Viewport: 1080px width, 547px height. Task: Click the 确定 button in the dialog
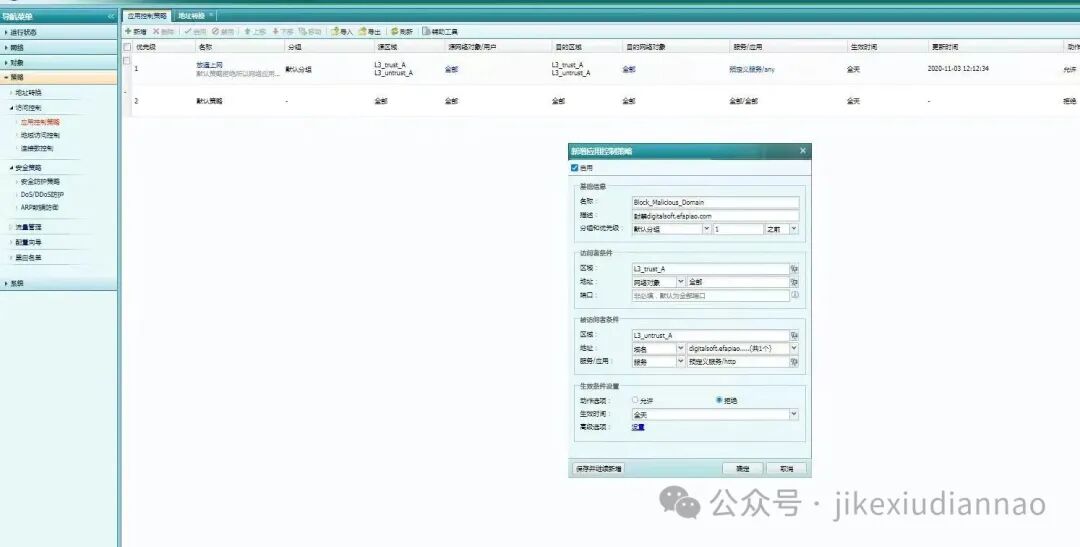coord(742,468)
